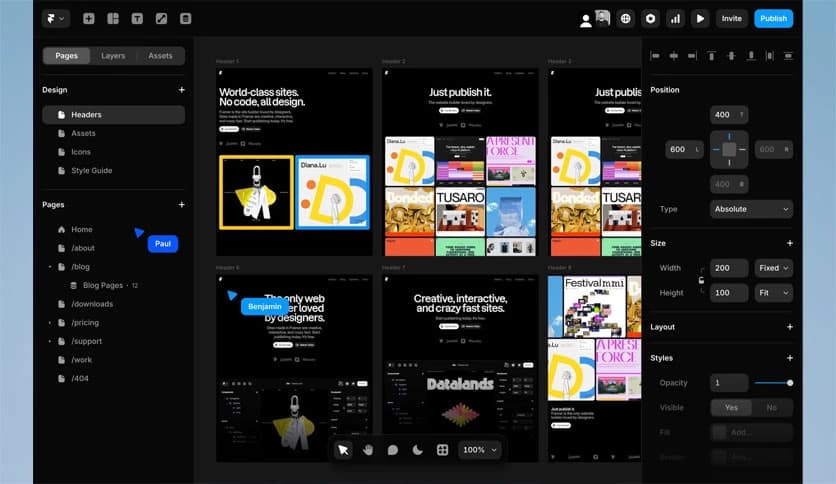Open the grid view icon in bottom toolbar
836x484 pixels.
tap(443, 450)
